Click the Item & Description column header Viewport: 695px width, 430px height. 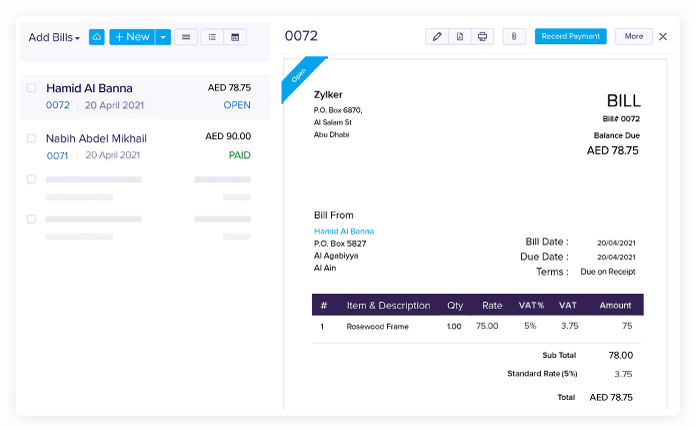pos(388,305)
